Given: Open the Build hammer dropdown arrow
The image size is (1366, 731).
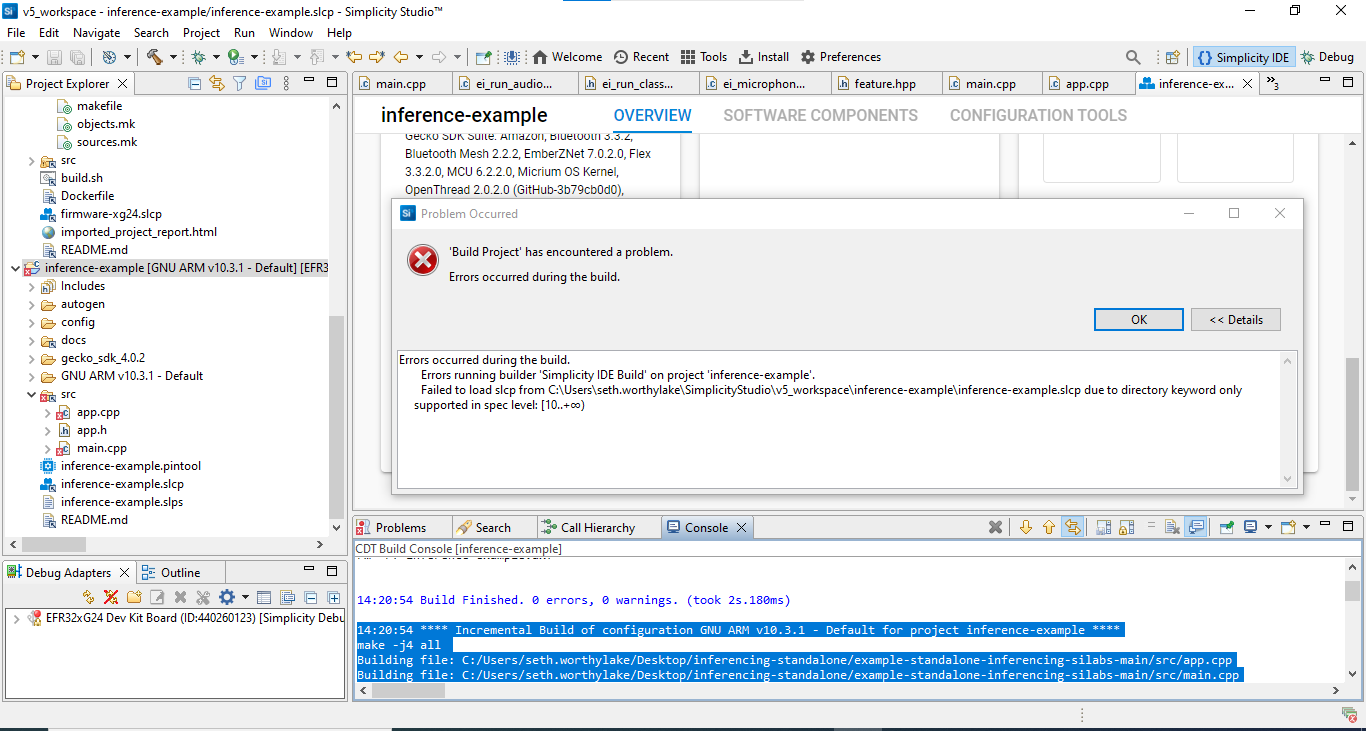Looking at the screenshot, I should pos(173,57).
